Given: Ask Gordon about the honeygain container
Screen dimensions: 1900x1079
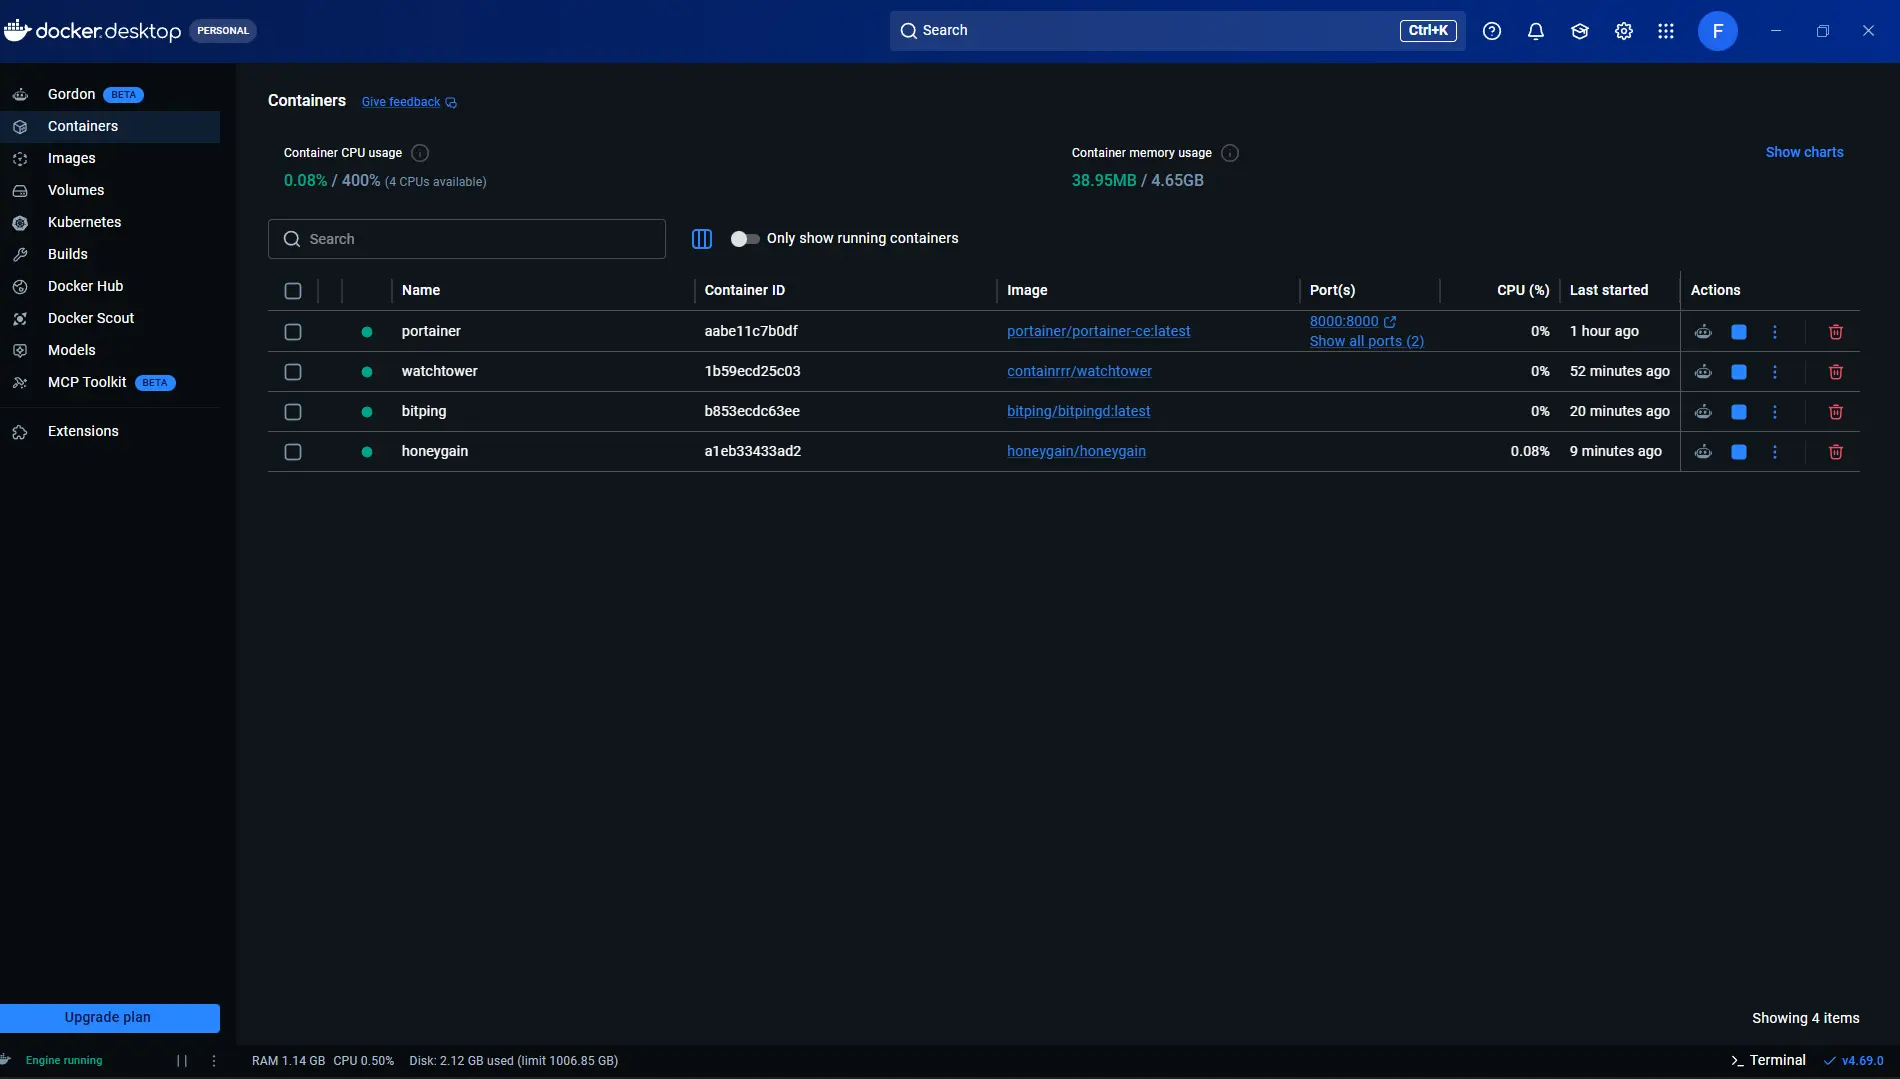Looking at the screenshot, I should pyautogui.click(x=1703, y=452).
